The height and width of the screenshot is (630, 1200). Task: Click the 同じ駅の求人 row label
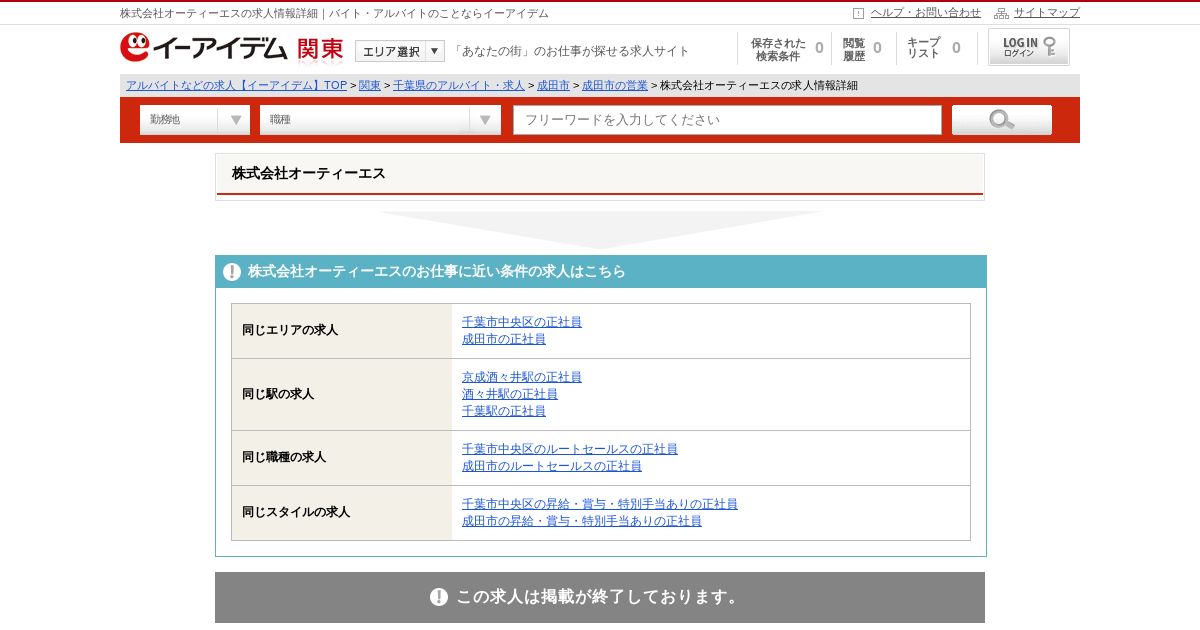click(x=278, y=394)
